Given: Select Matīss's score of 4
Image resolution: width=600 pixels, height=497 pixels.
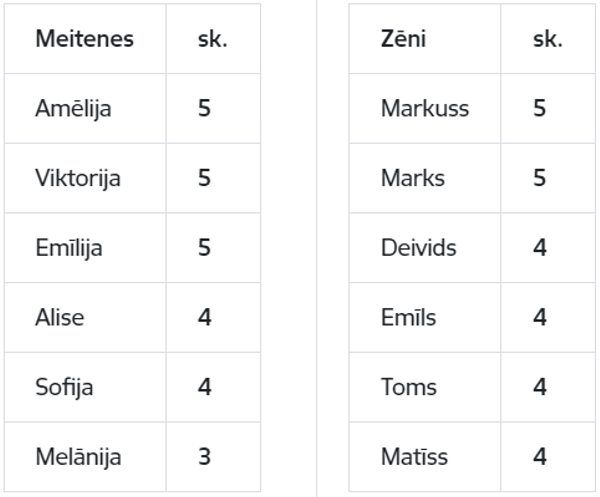Looking at the screenshot, I should tap(540, 456).
